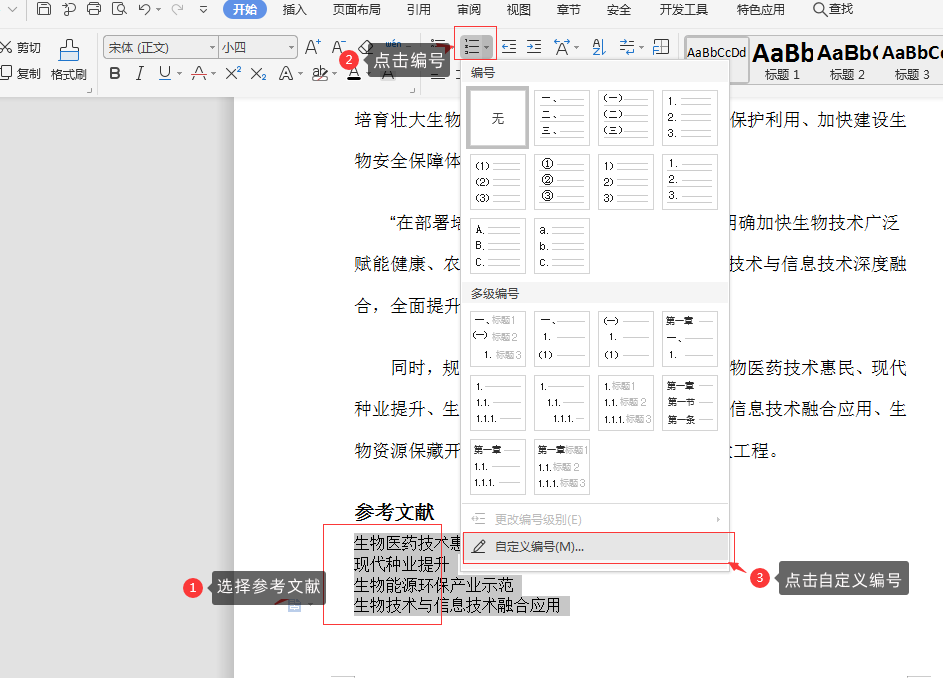This screenshot has height=678, width=943.
Task: Toggle Bold formatting
Action: pyautogui.click(x=115, y=73)
